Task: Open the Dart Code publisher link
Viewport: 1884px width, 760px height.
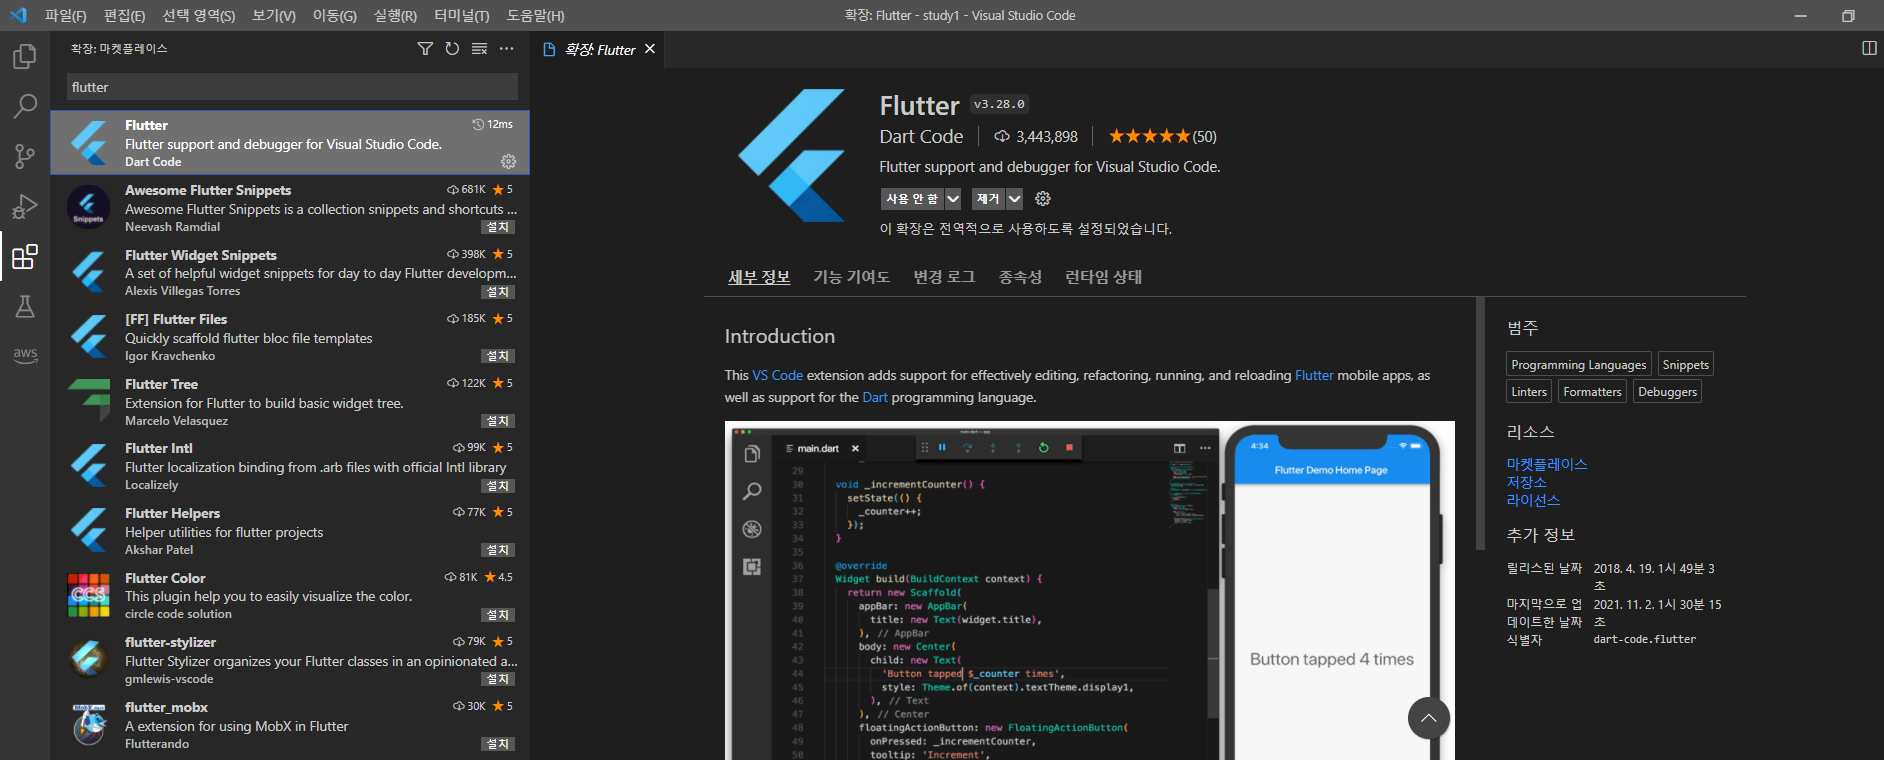Action: coord(921,137)
